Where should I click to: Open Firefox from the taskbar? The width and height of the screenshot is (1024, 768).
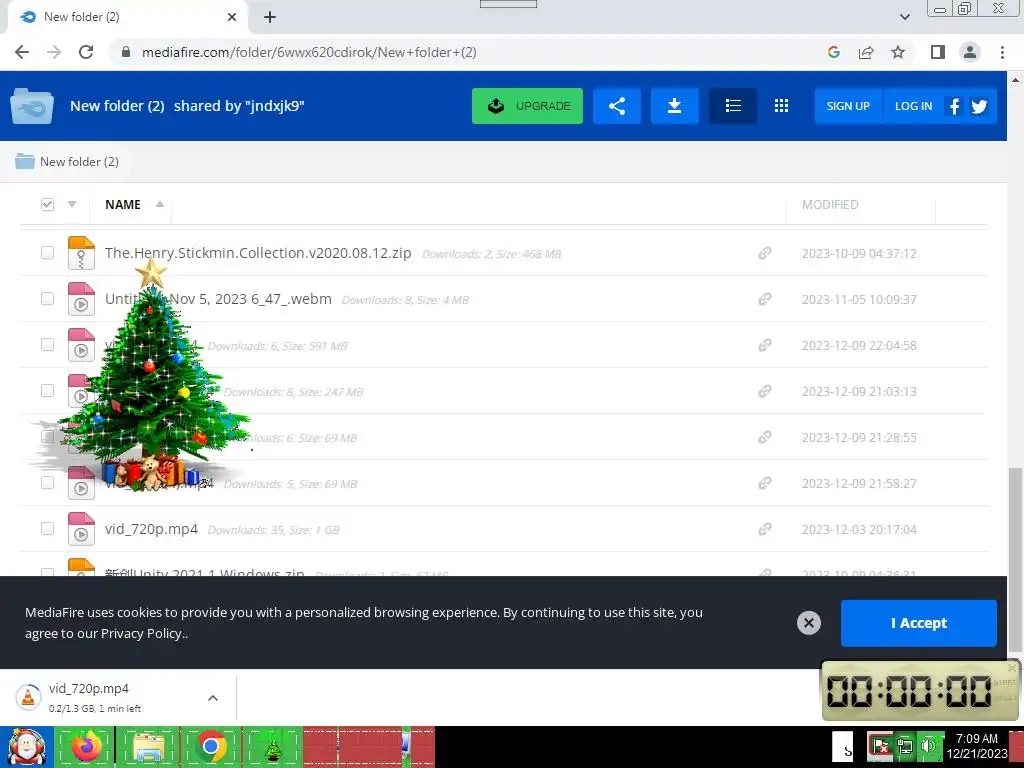click(86, 747)
